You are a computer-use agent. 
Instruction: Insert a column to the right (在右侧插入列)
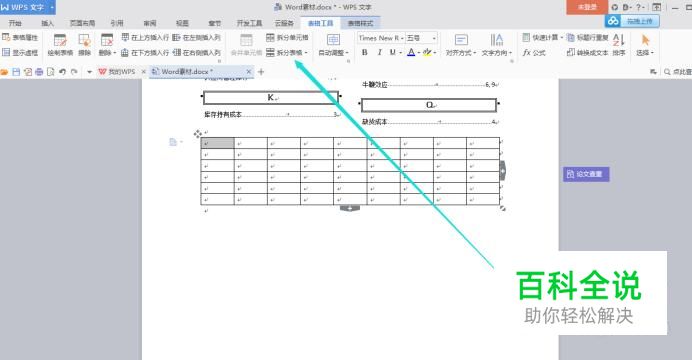point(196,52)
